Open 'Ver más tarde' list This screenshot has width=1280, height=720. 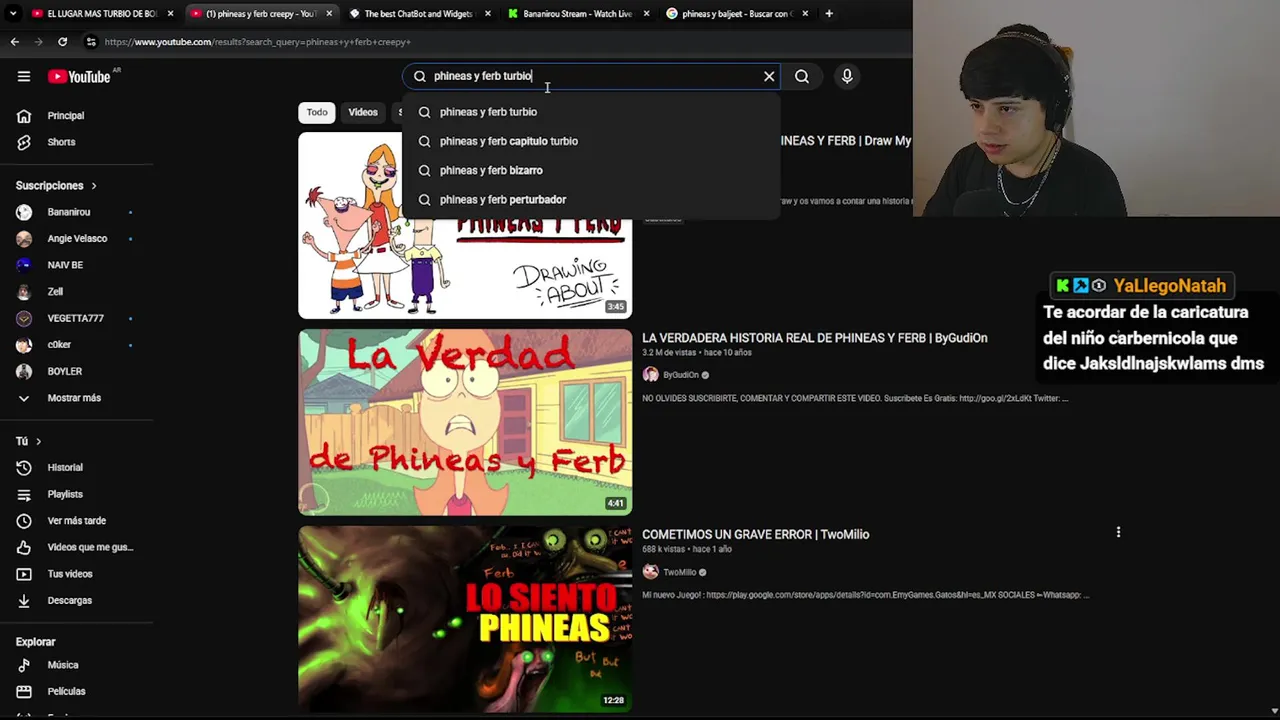pyautogui.click(x=77, y=521)
